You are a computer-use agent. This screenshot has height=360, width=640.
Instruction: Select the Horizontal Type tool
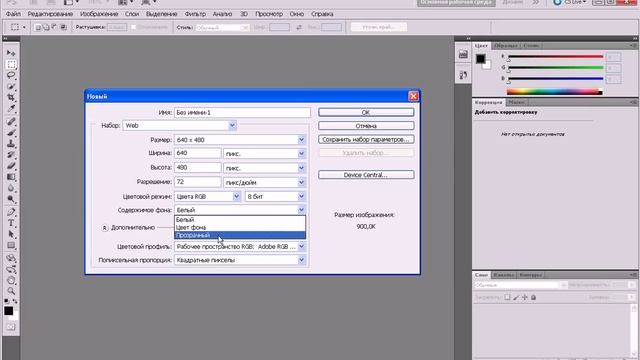click(x=11, y=223)
